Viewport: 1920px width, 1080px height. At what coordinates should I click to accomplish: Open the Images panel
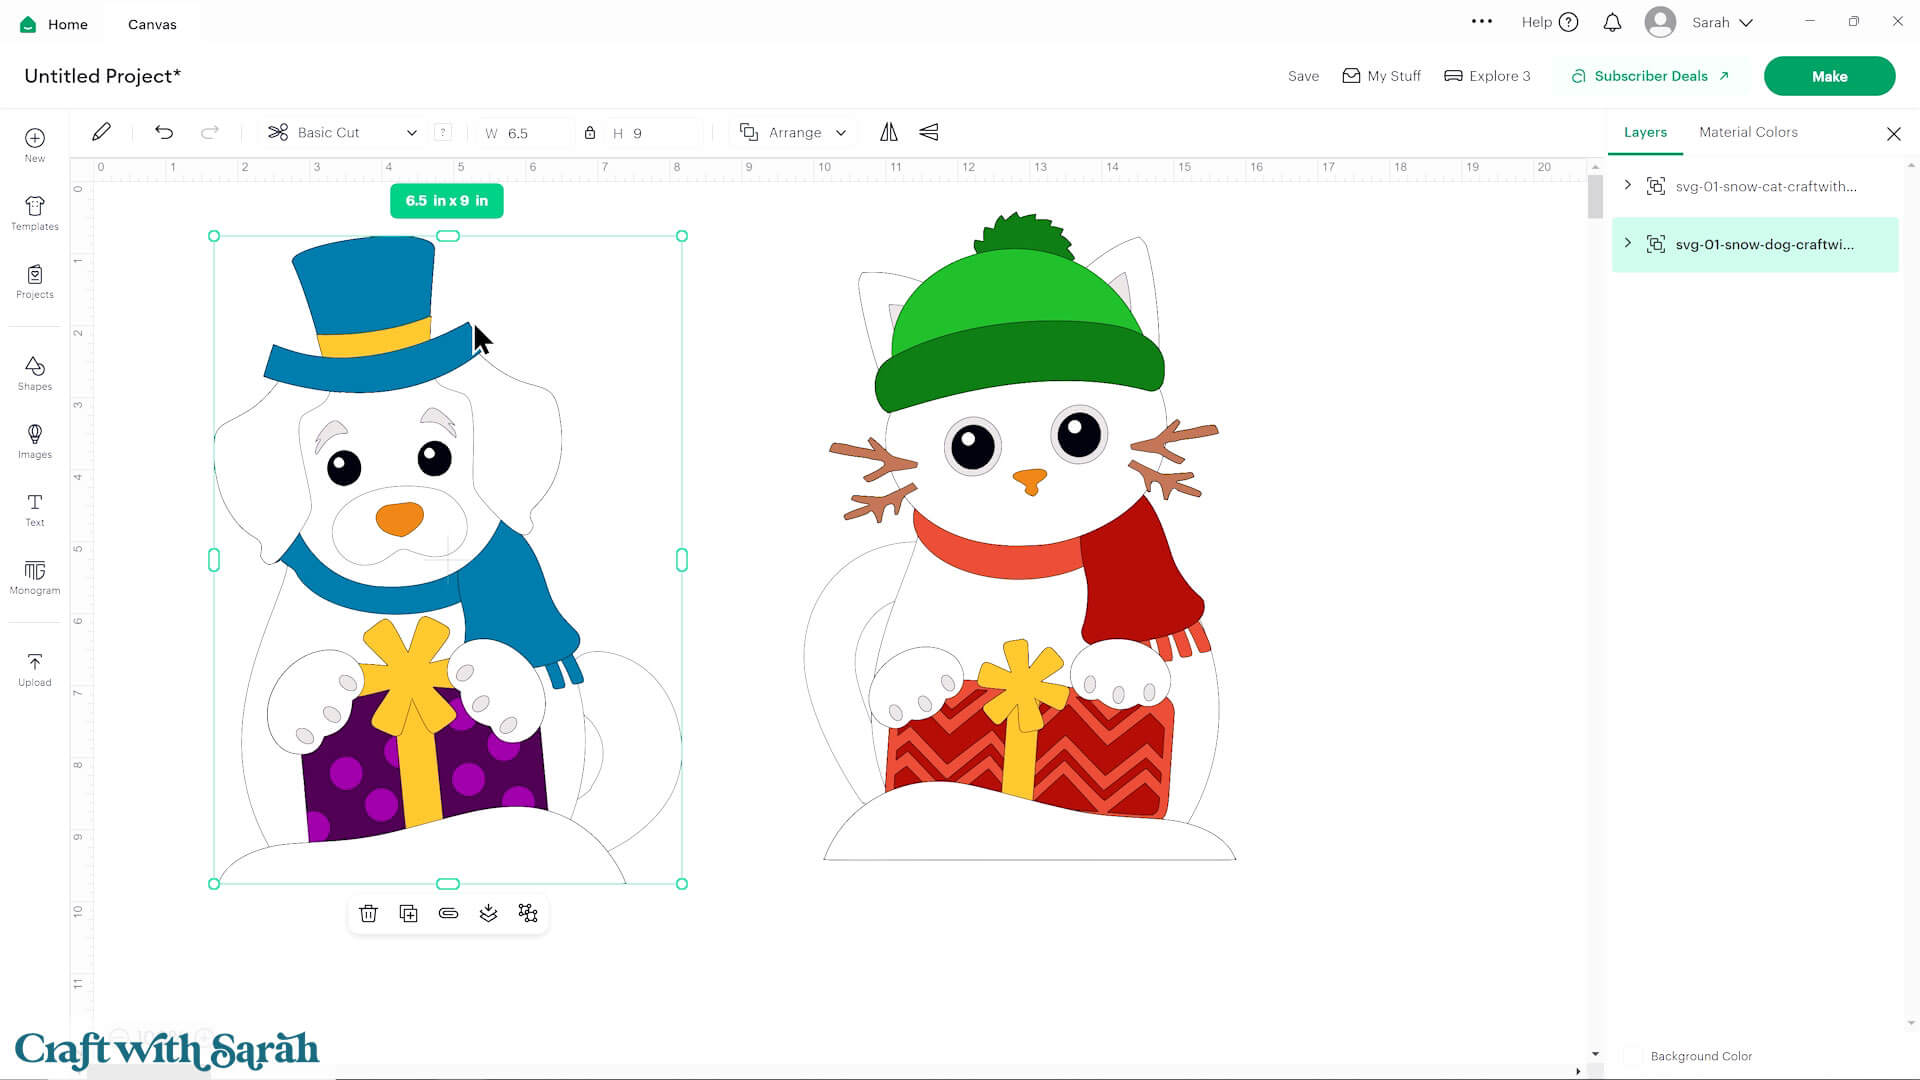coord(34,440)
